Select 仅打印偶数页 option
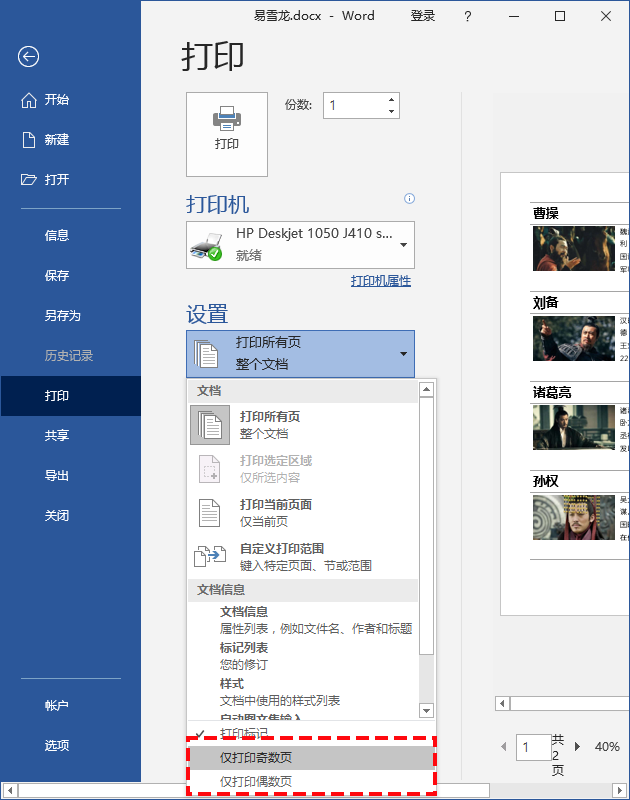 coord(311,781)
